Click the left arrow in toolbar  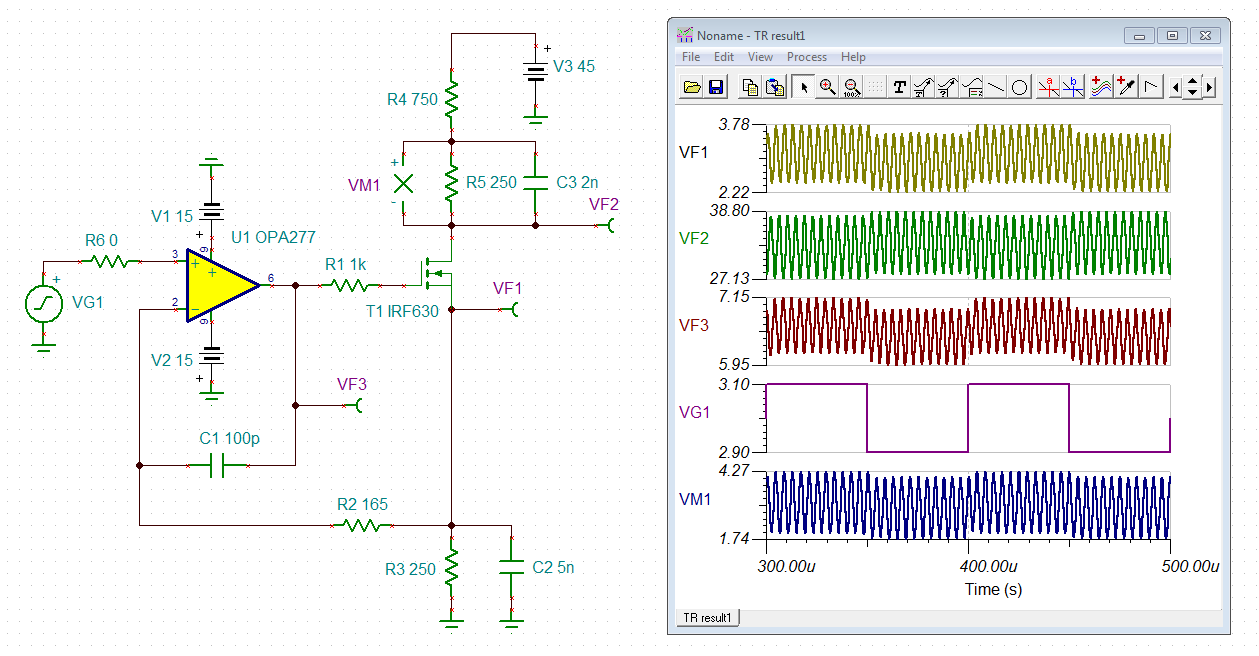tap(1177, 88)
